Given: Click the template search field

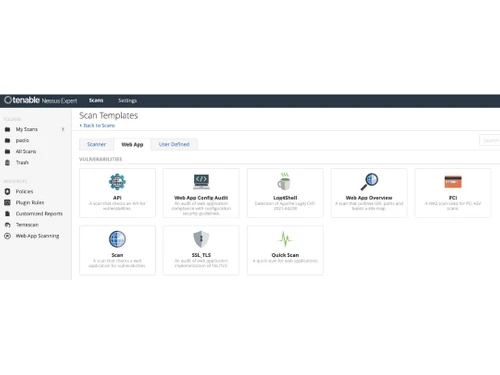Looking at the screenshot, I should [489, 140].
